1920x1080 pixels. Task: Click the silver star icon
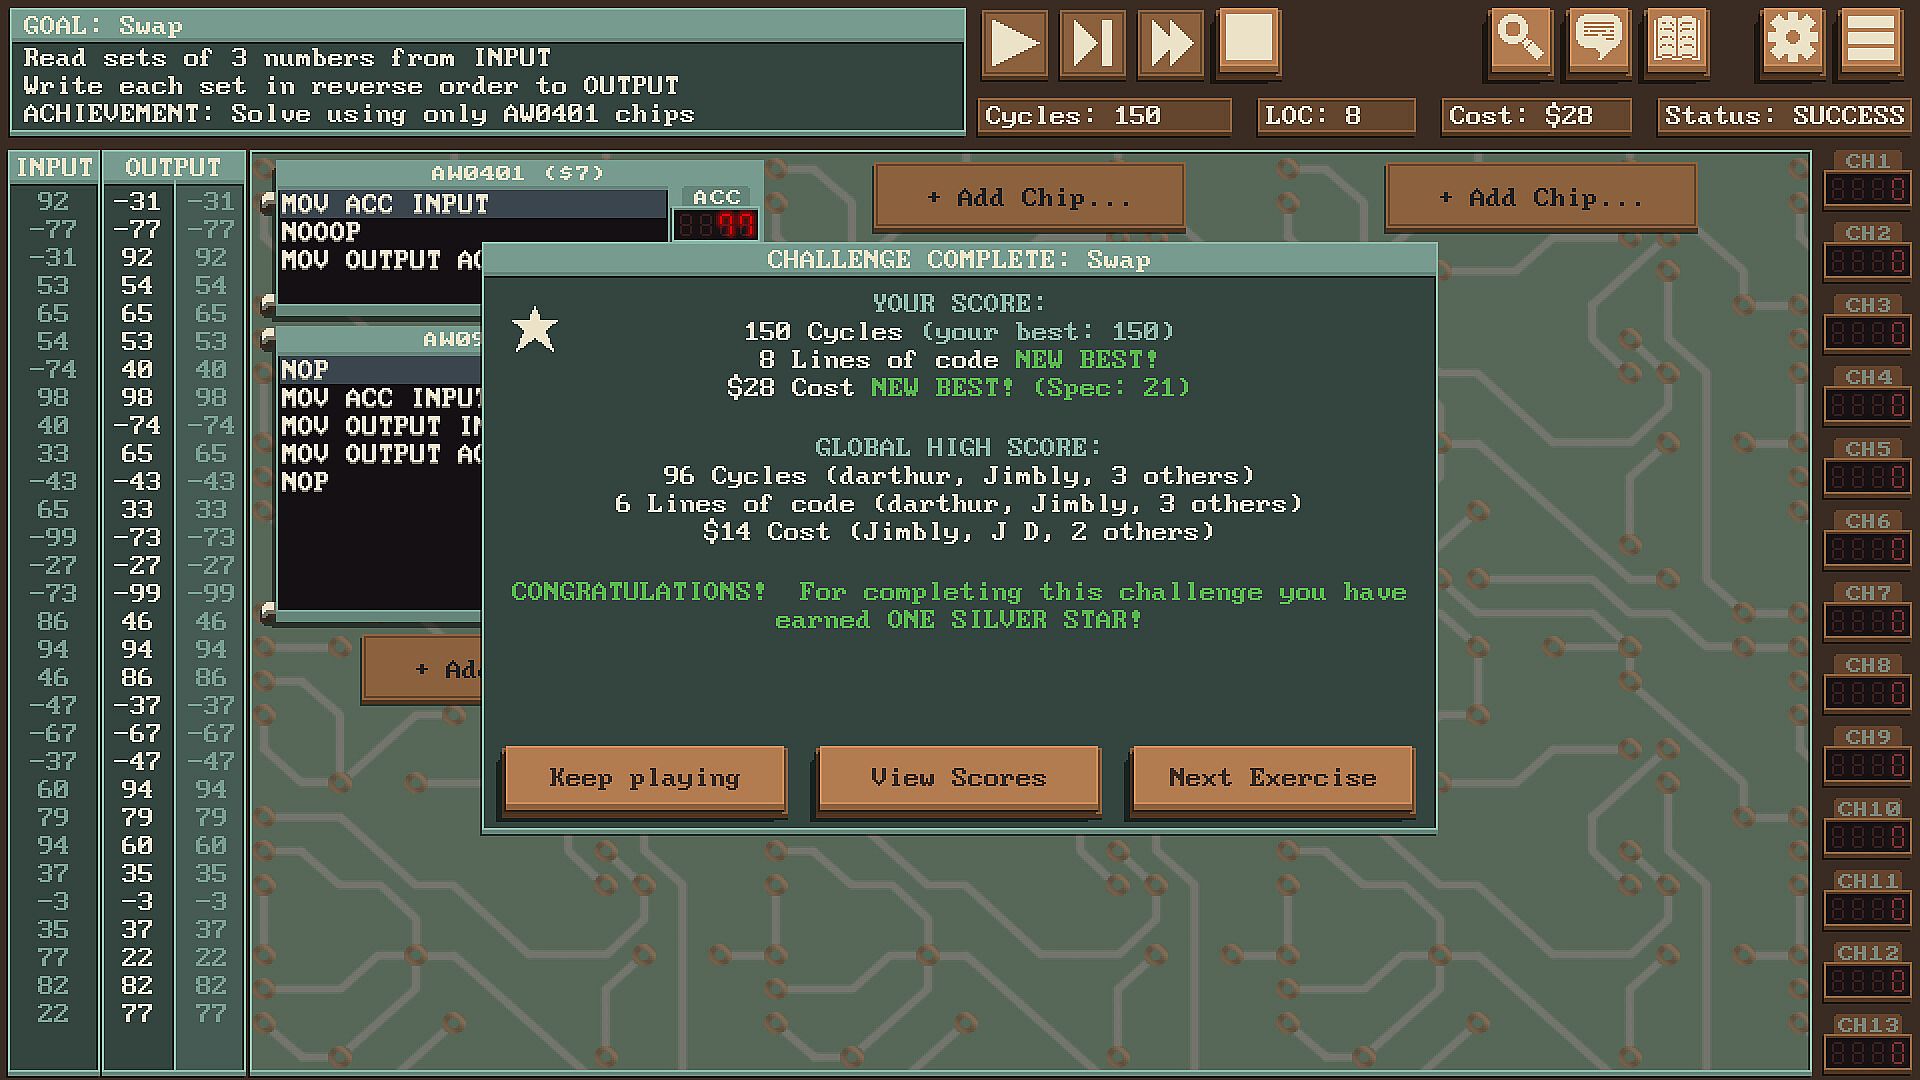pos(535,330)
